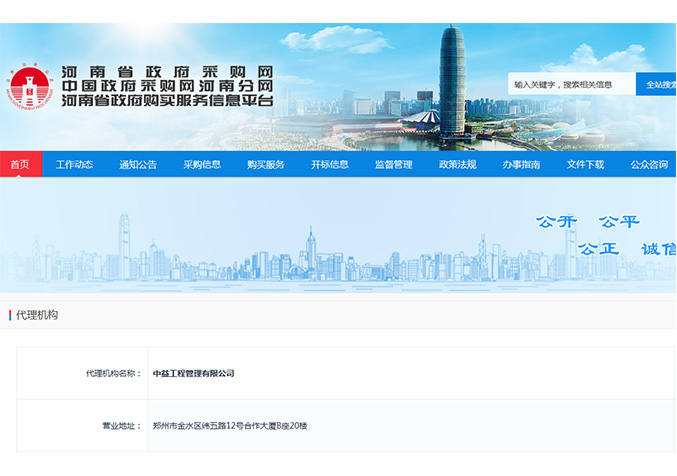This screenshot has height=476, width=677.
Task: Focus the keyword search input field
Action: [x=572, y=84]
